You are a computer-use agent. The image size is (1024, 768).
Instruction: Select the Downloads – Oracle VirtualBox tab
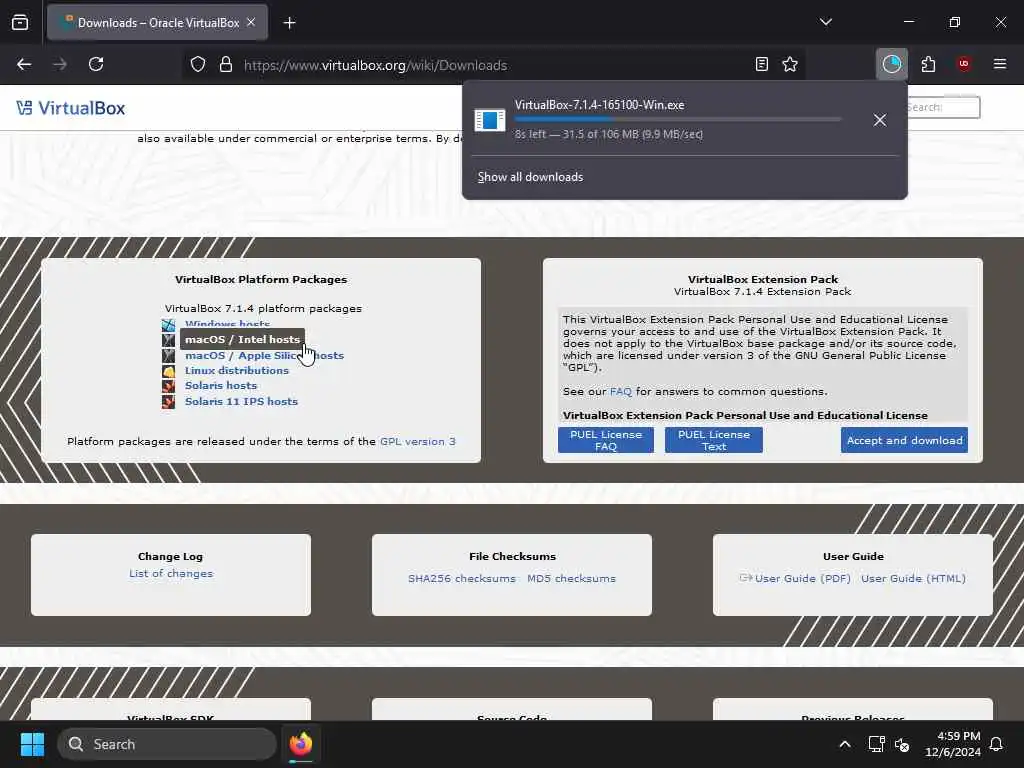point(157,23)
